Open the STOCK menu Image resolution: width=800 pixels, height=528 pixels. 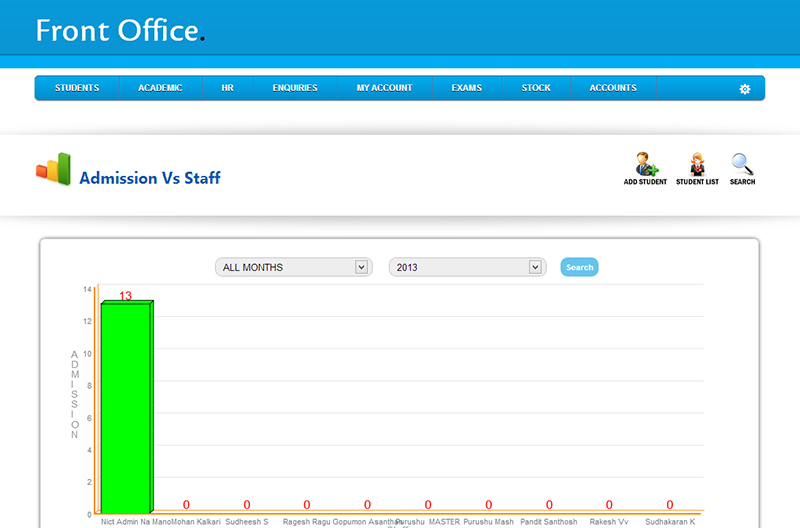536,88
